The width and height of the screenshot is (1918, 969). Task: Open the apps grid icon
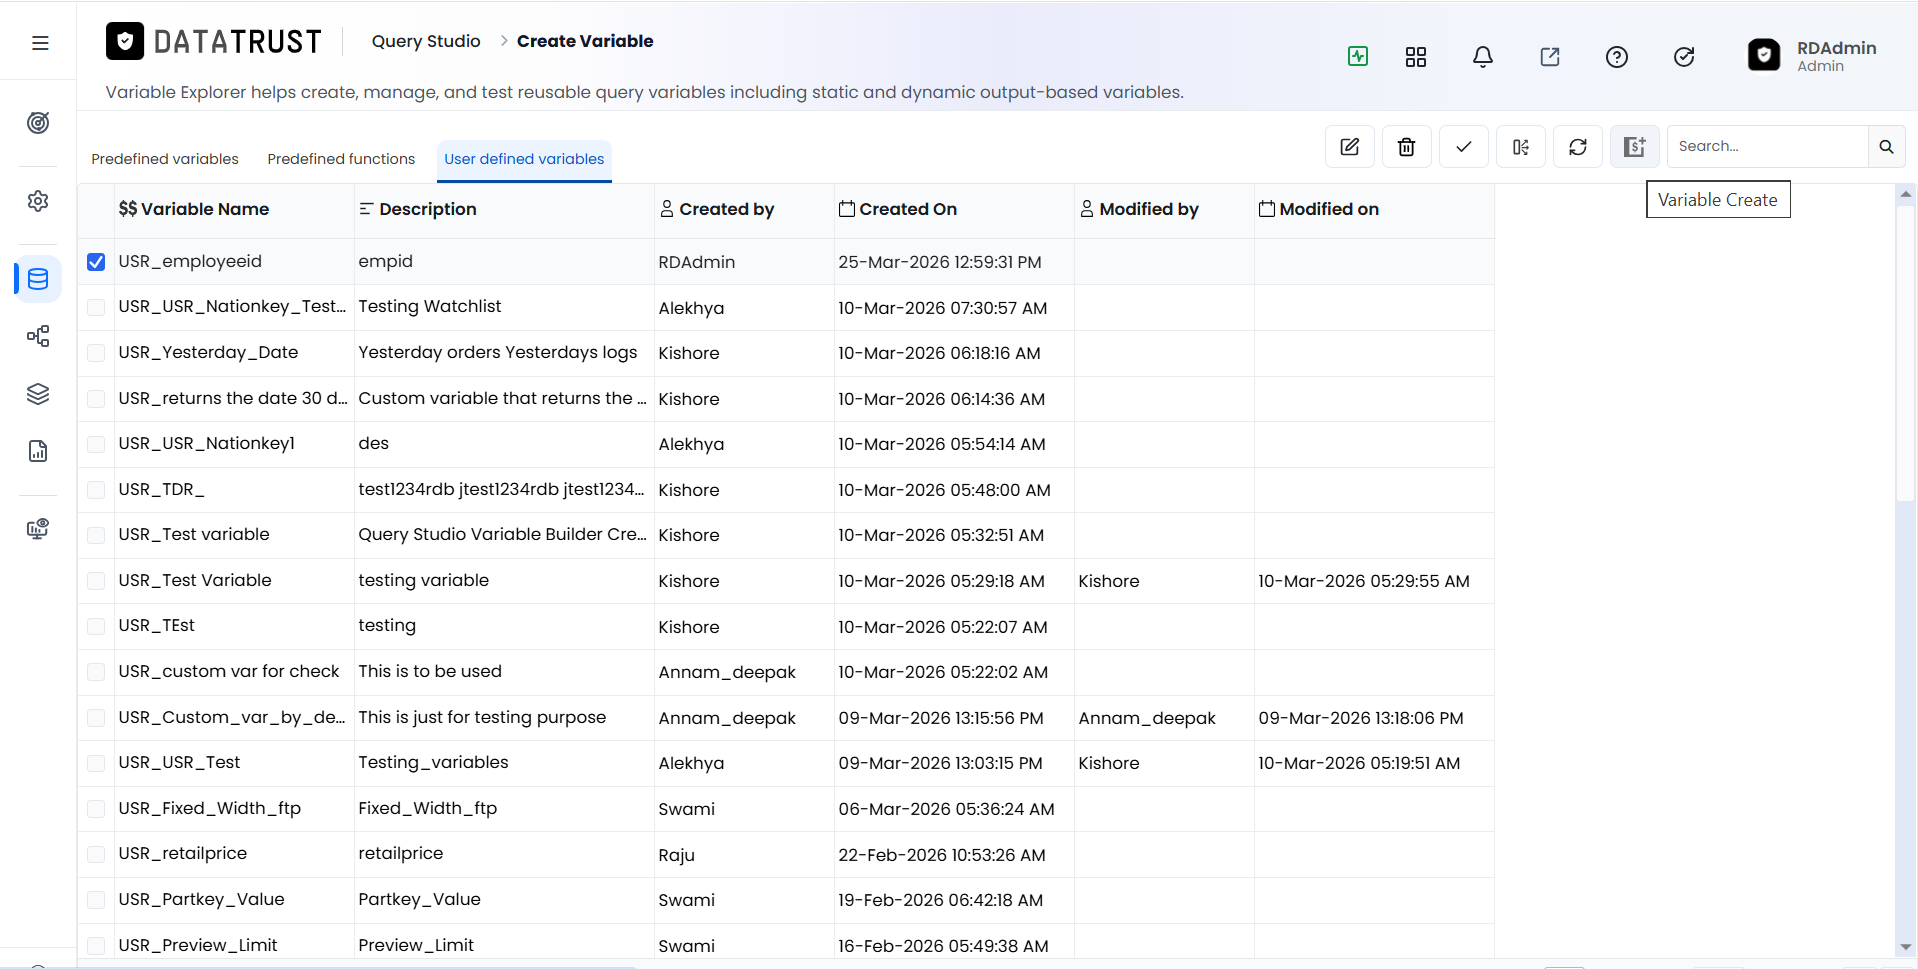pyautogui.click(x=1416, y=57)
